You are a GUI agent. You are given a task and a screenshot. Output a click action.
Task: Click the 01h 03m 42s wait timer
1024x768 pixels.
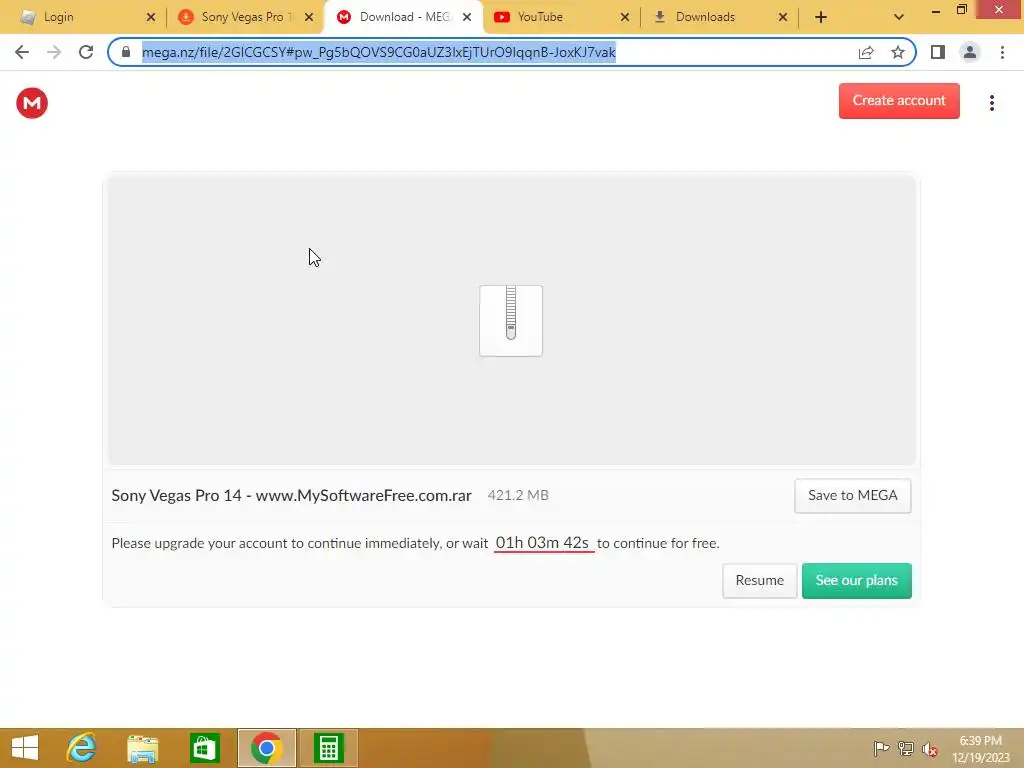click(543, 543)
